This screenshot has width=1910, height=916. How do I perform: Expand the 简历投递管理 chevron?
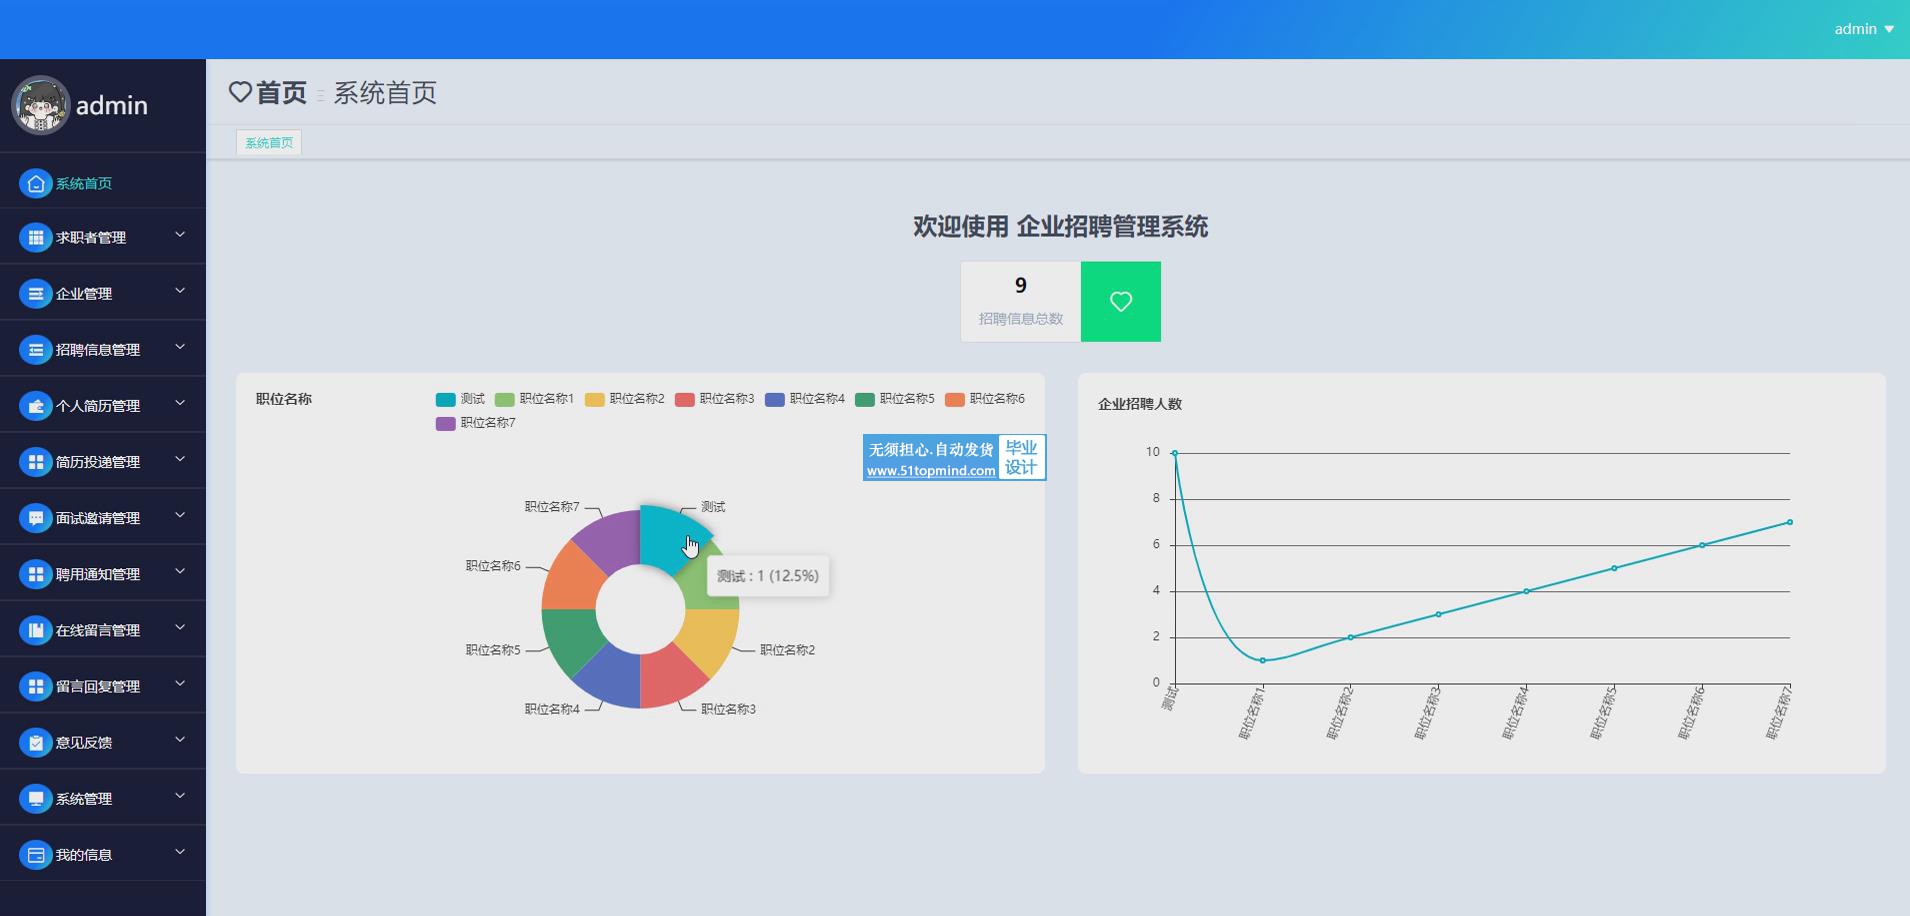point(180,459)
